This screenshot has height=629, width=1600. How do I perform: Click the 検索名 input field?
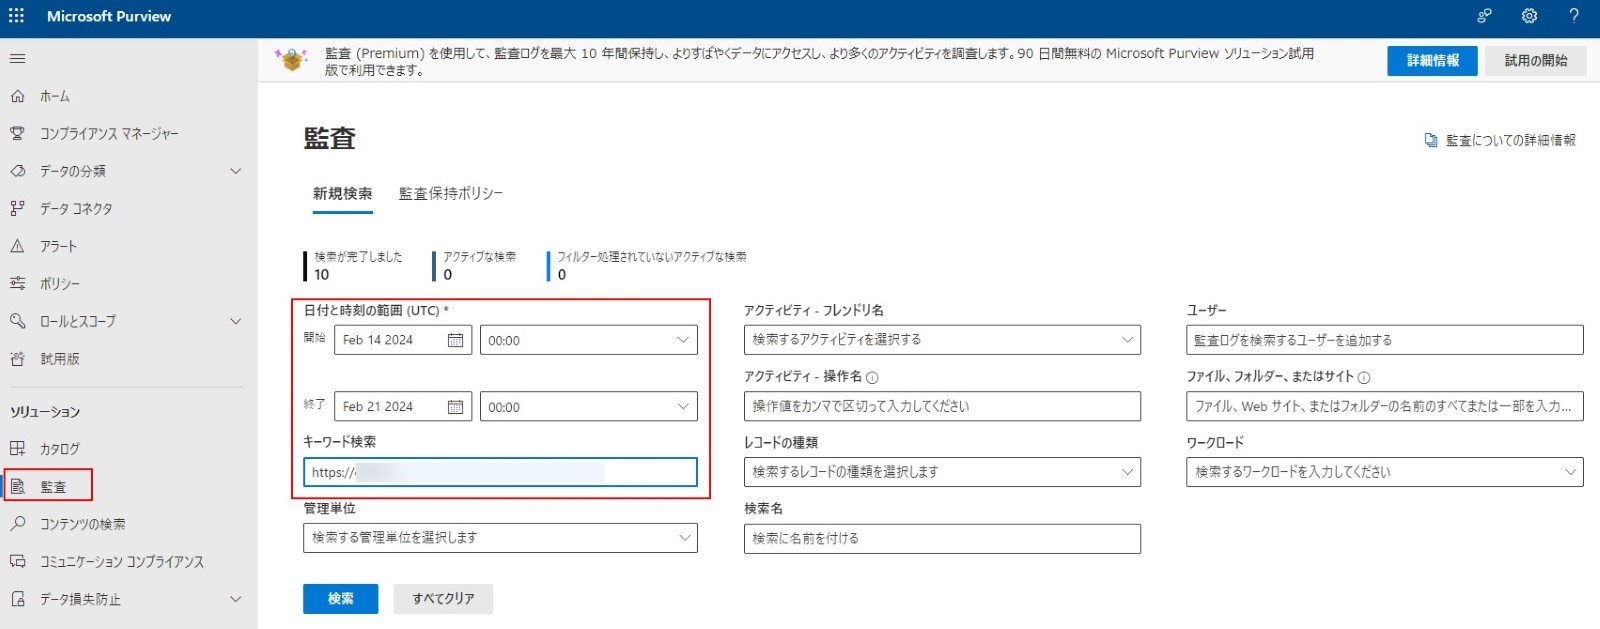[942, 538]
